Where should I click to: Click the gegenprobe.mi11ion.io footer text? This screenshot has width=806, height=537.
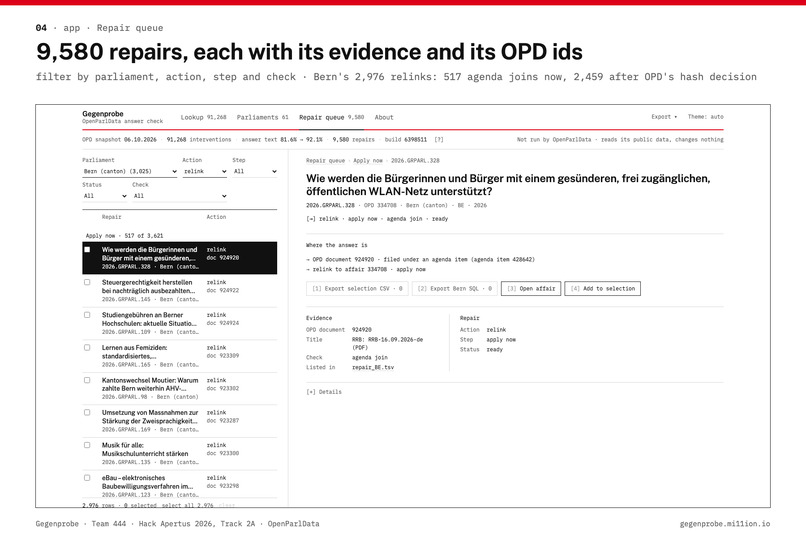point(725,524)
